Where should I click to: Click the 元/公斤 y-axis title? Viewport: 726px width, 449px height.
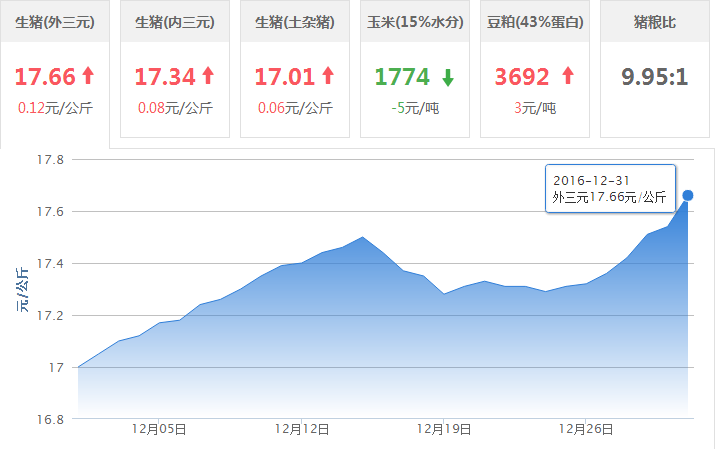click(22, 290)
